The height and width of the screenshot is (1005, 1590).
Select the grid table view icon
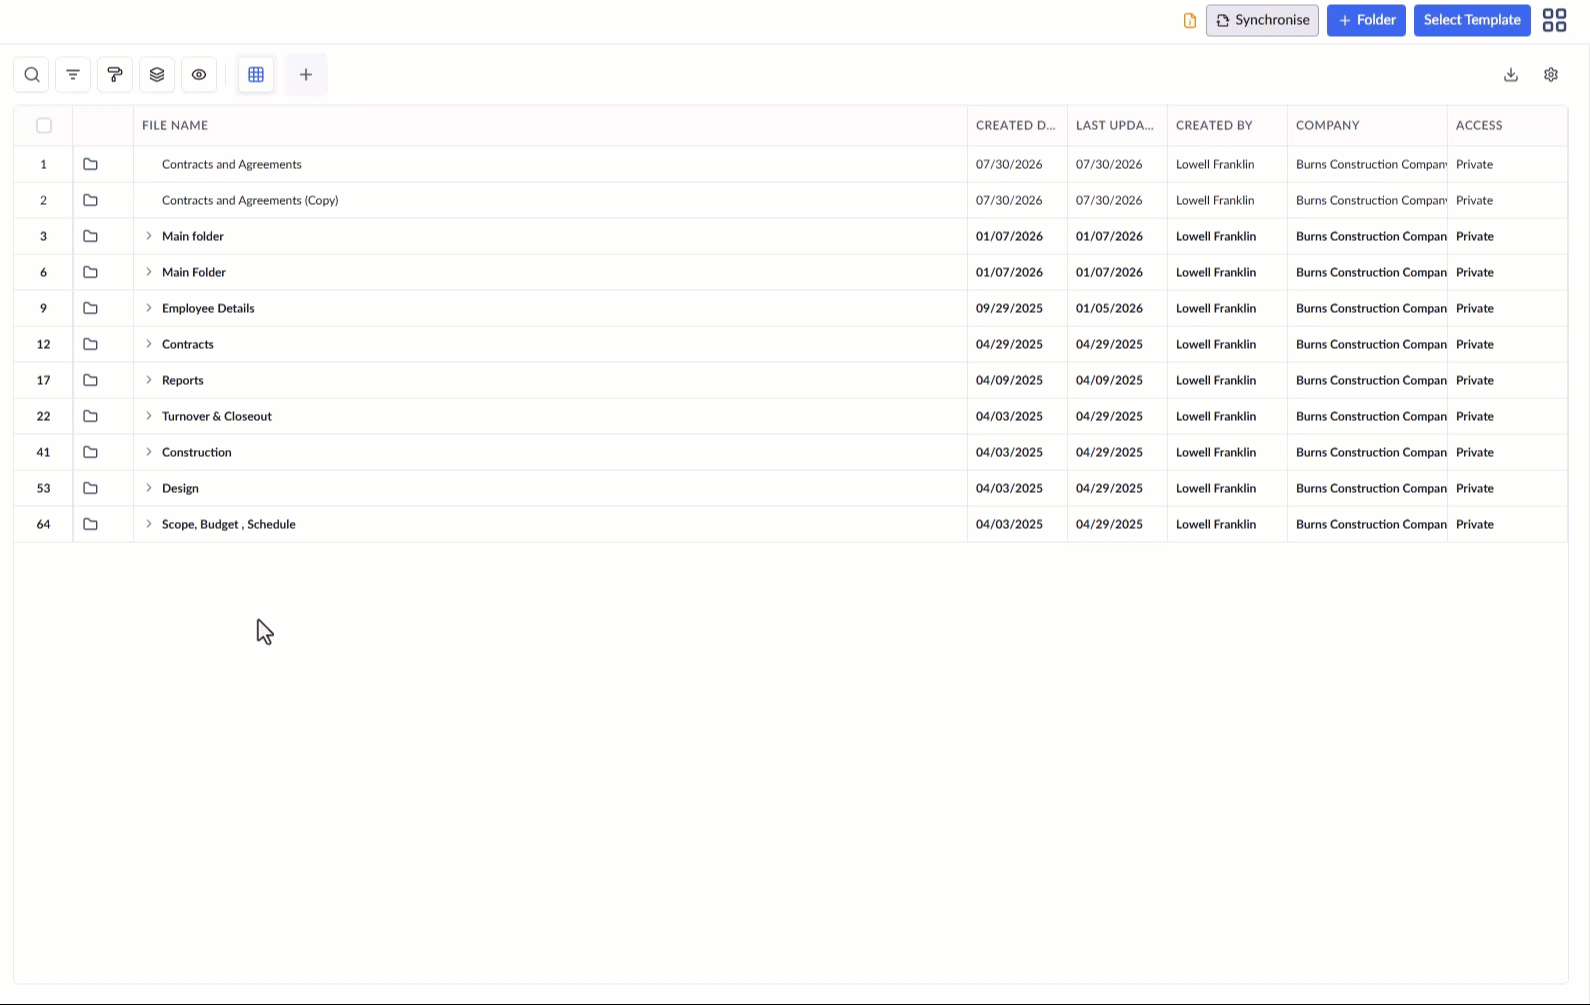[256, 75]
